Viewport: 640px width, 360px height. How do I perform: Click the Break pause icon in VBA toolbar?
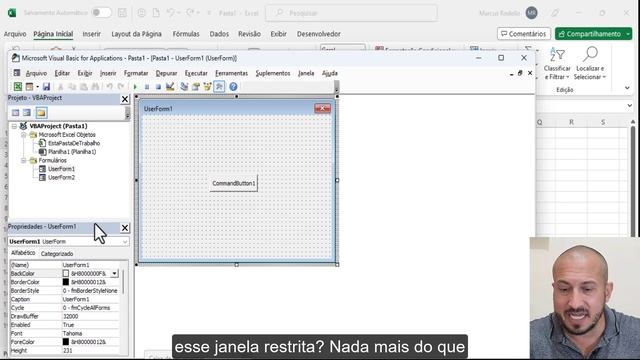[x=147, y=87]
